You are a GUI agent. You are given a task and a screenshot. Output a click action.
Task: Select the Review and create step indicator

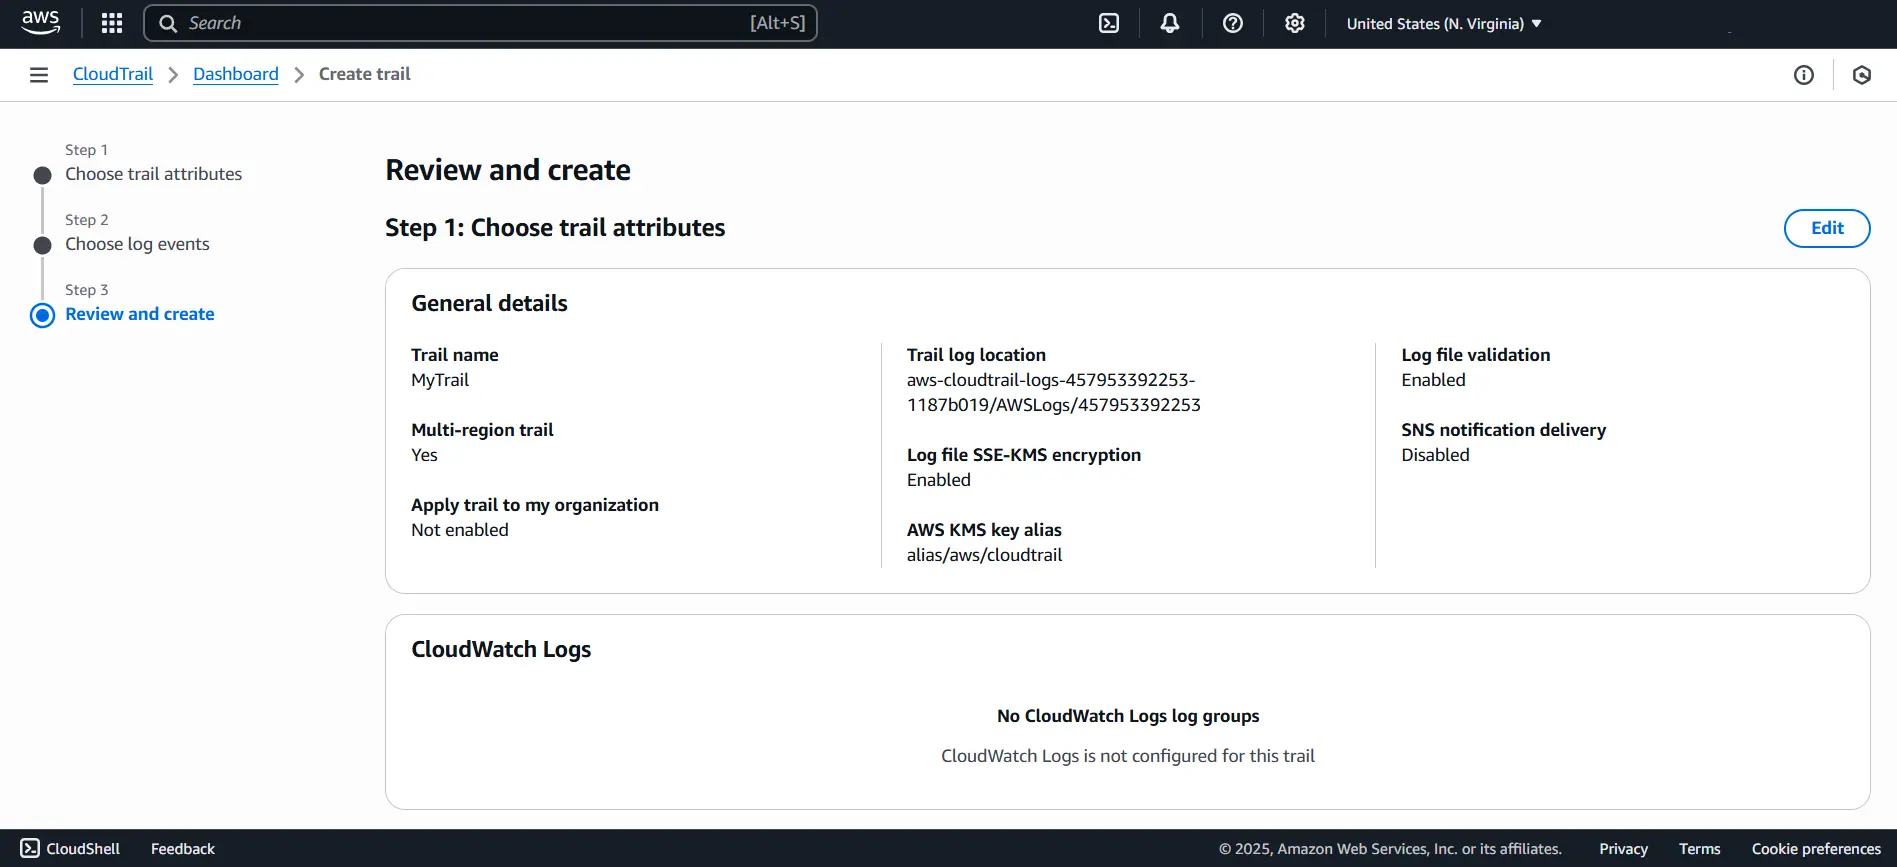click(x=139, y=314)
